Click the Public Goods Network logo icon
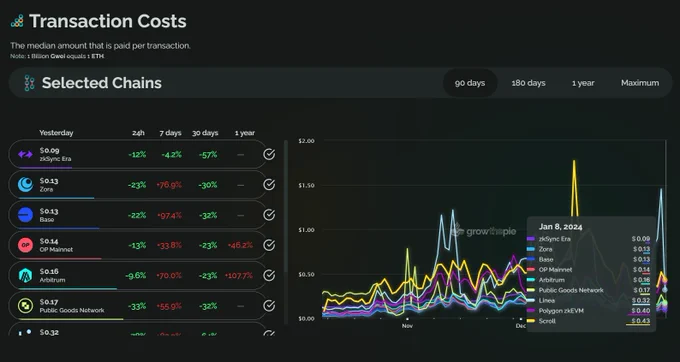The image size is (680, 362). pos(25,306)
